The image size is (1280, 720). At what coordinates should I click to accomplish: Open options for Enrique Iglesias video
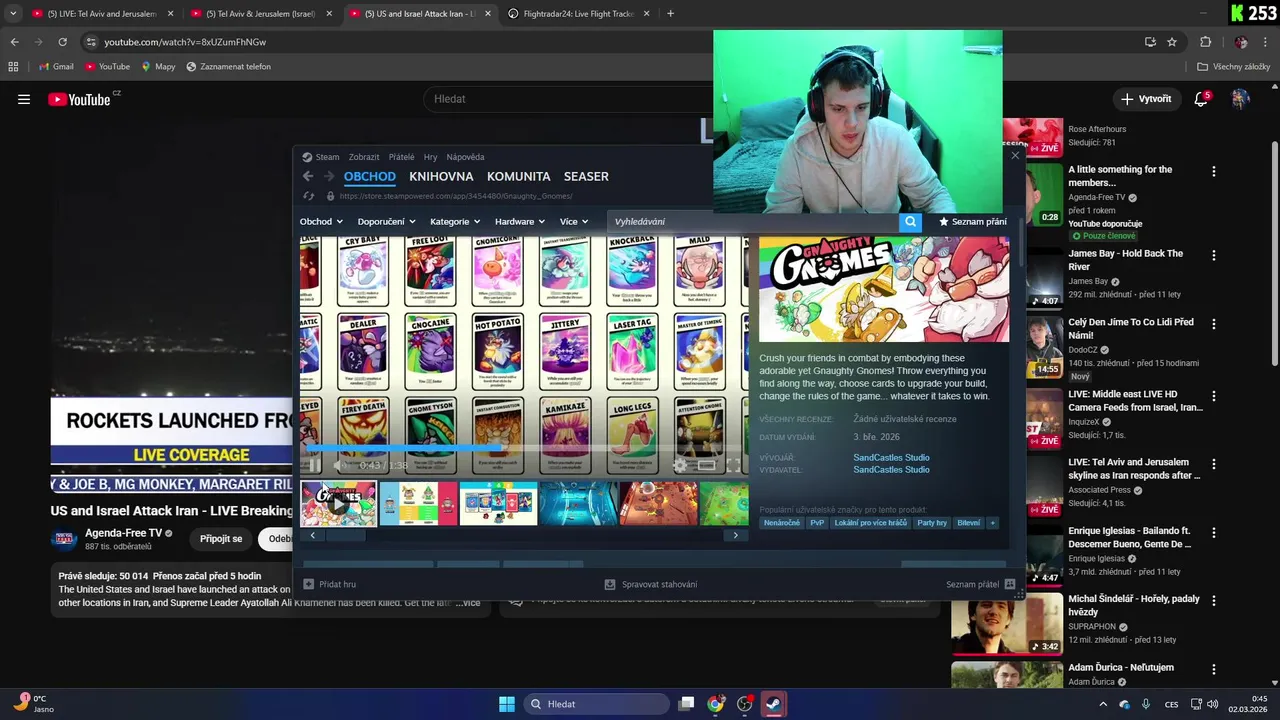pyautogui.click(x=1214, y=532)
